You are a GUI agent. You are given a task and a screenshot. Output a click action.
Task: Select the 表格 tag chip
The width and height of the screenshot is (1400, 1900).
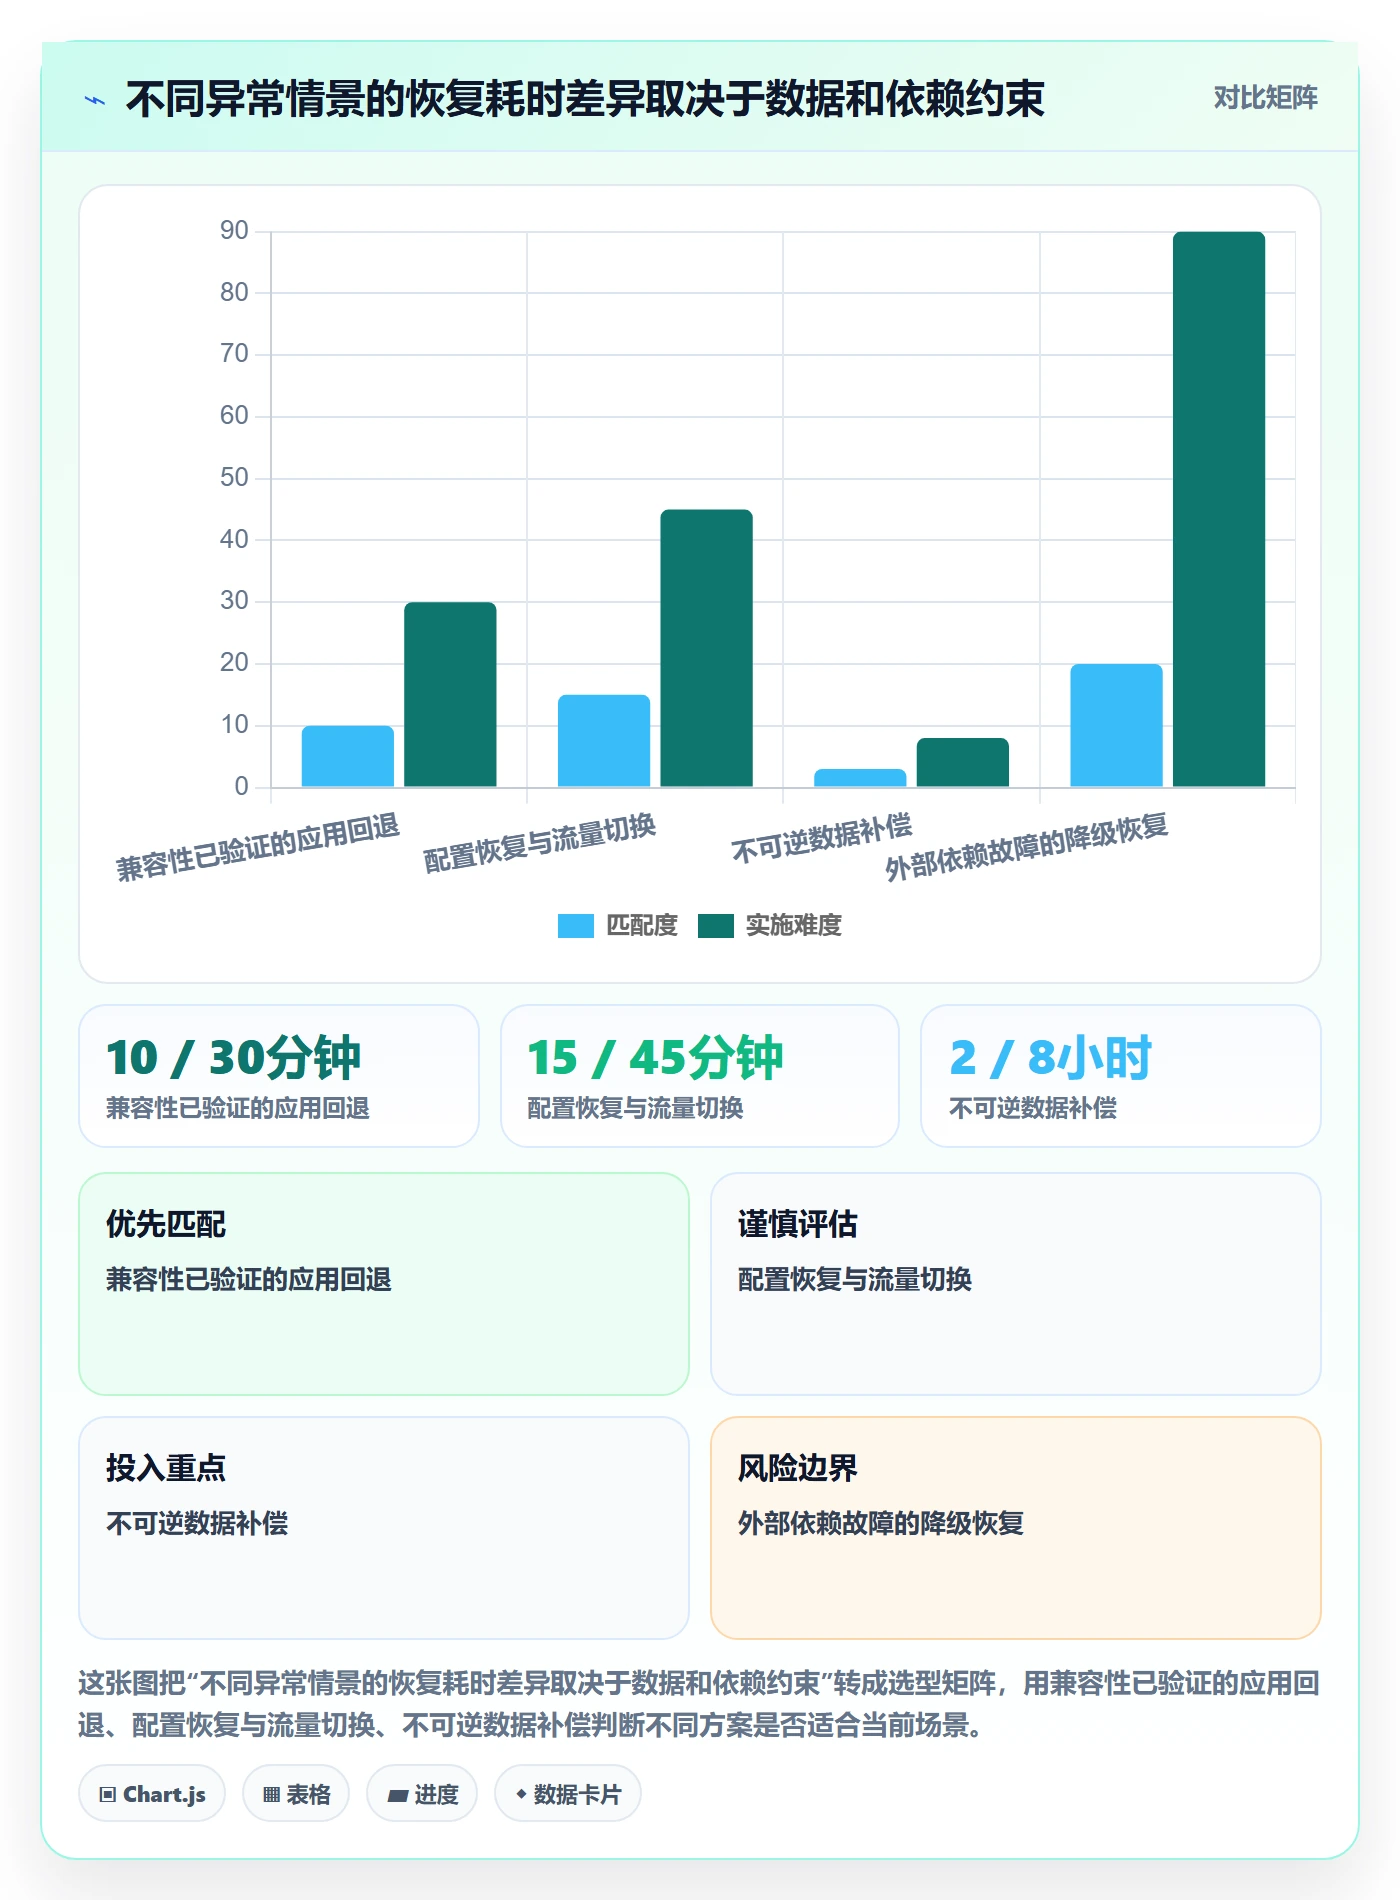point(296,1794)
